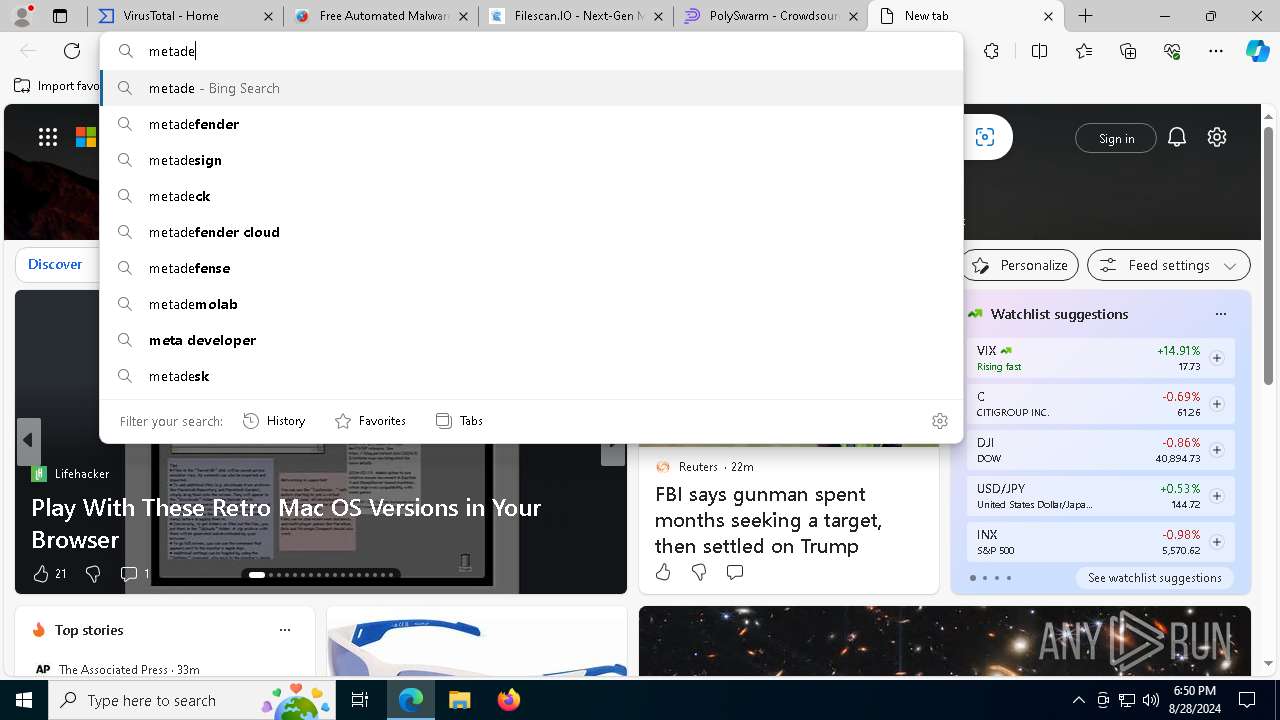Open Top stories more options ellipsis

pos(285,630)
